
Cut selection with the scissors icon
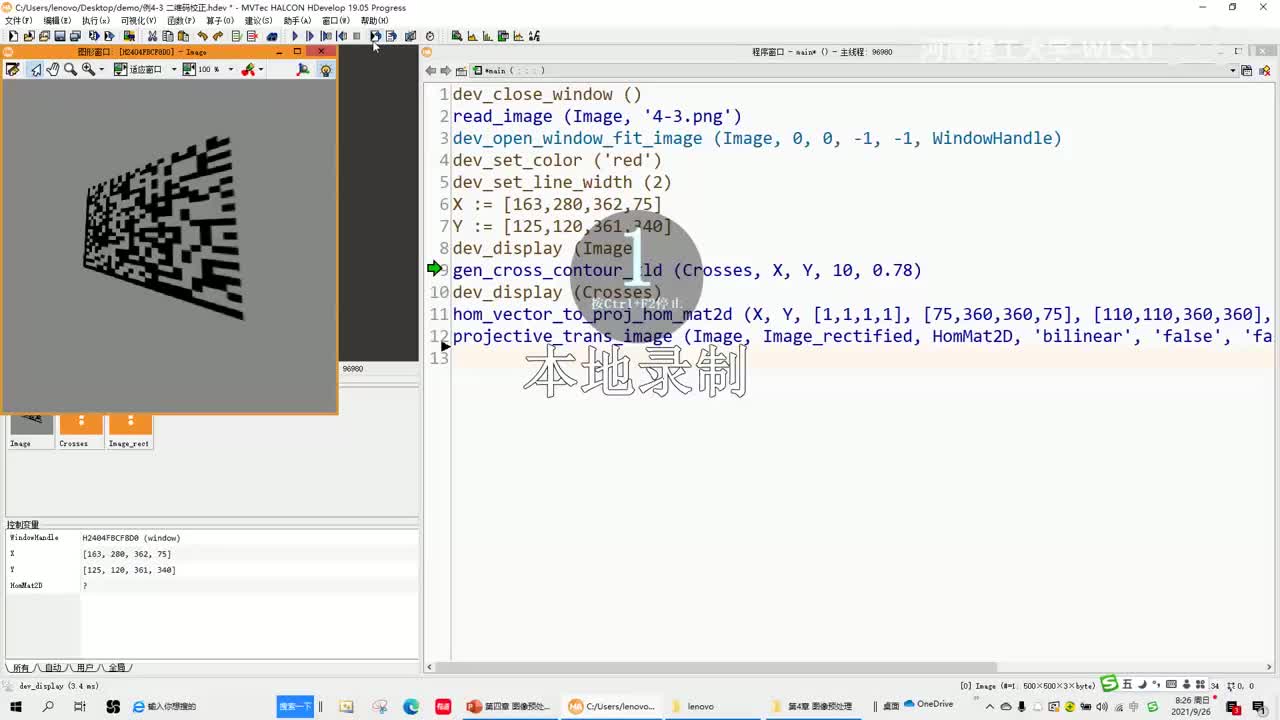(153, 36)
